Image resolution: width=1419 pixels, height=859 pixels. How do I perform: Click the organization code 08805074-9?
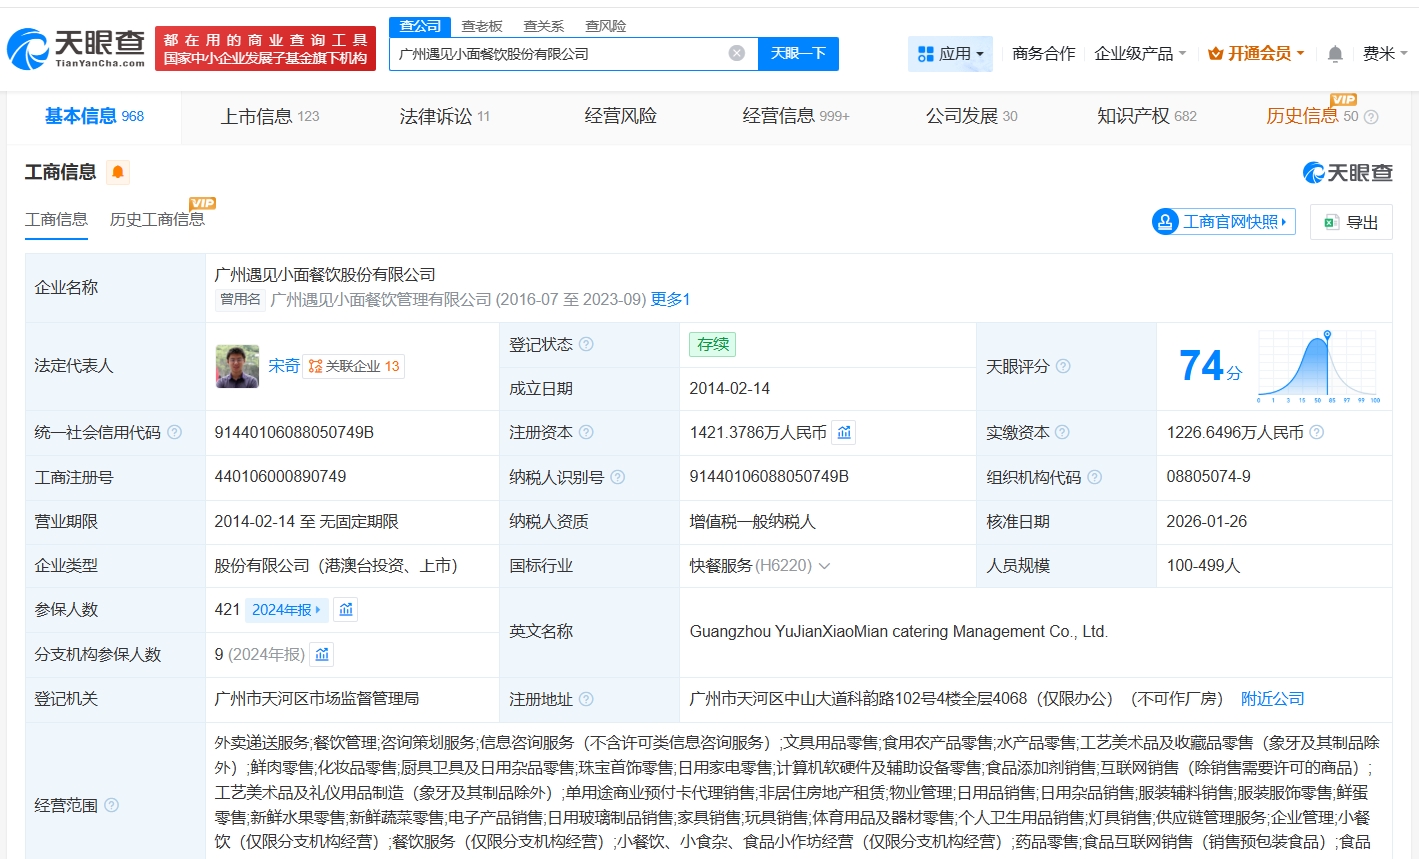(x=1208, y=477)
